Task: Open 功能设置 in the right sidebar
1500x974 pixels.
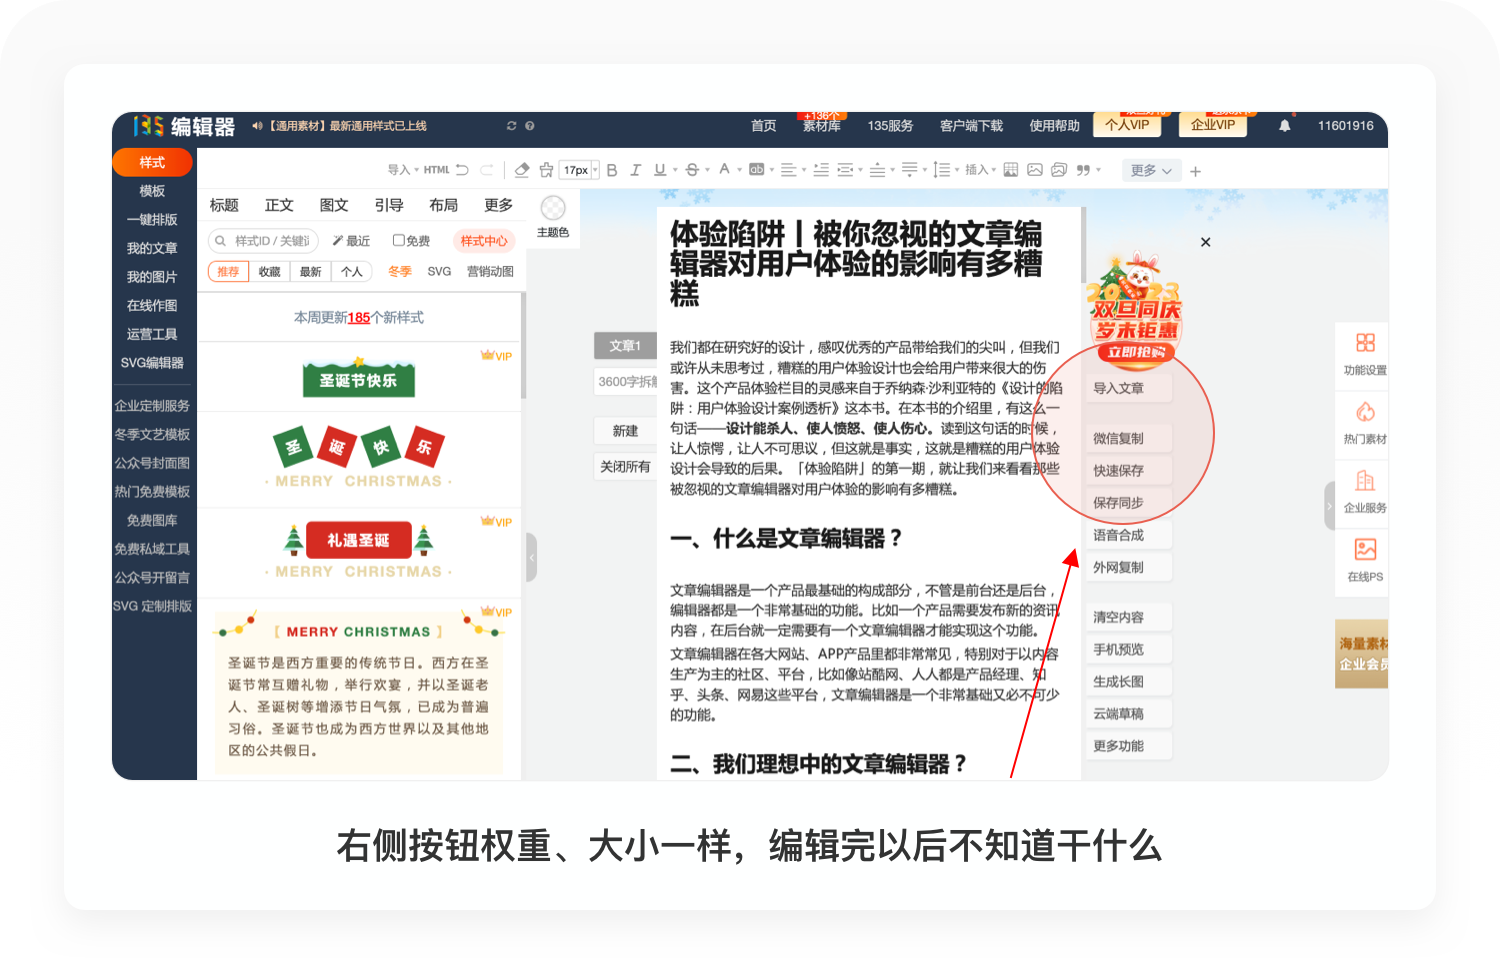Action: 1365,353
